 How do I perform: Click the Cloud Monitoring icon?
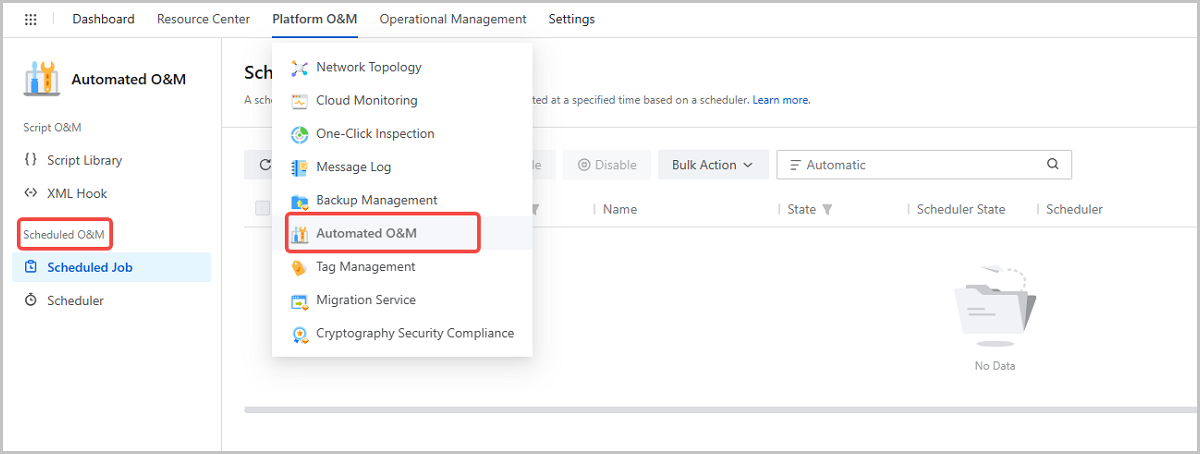tap(299, 101)
